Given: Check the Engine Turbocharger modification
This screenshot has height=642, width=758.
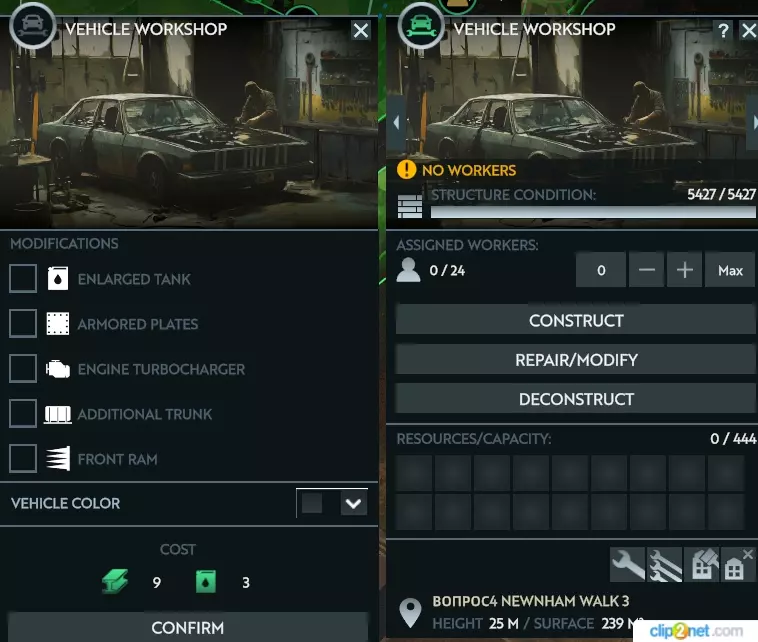Looking at the screenshot, I should 23,368.
